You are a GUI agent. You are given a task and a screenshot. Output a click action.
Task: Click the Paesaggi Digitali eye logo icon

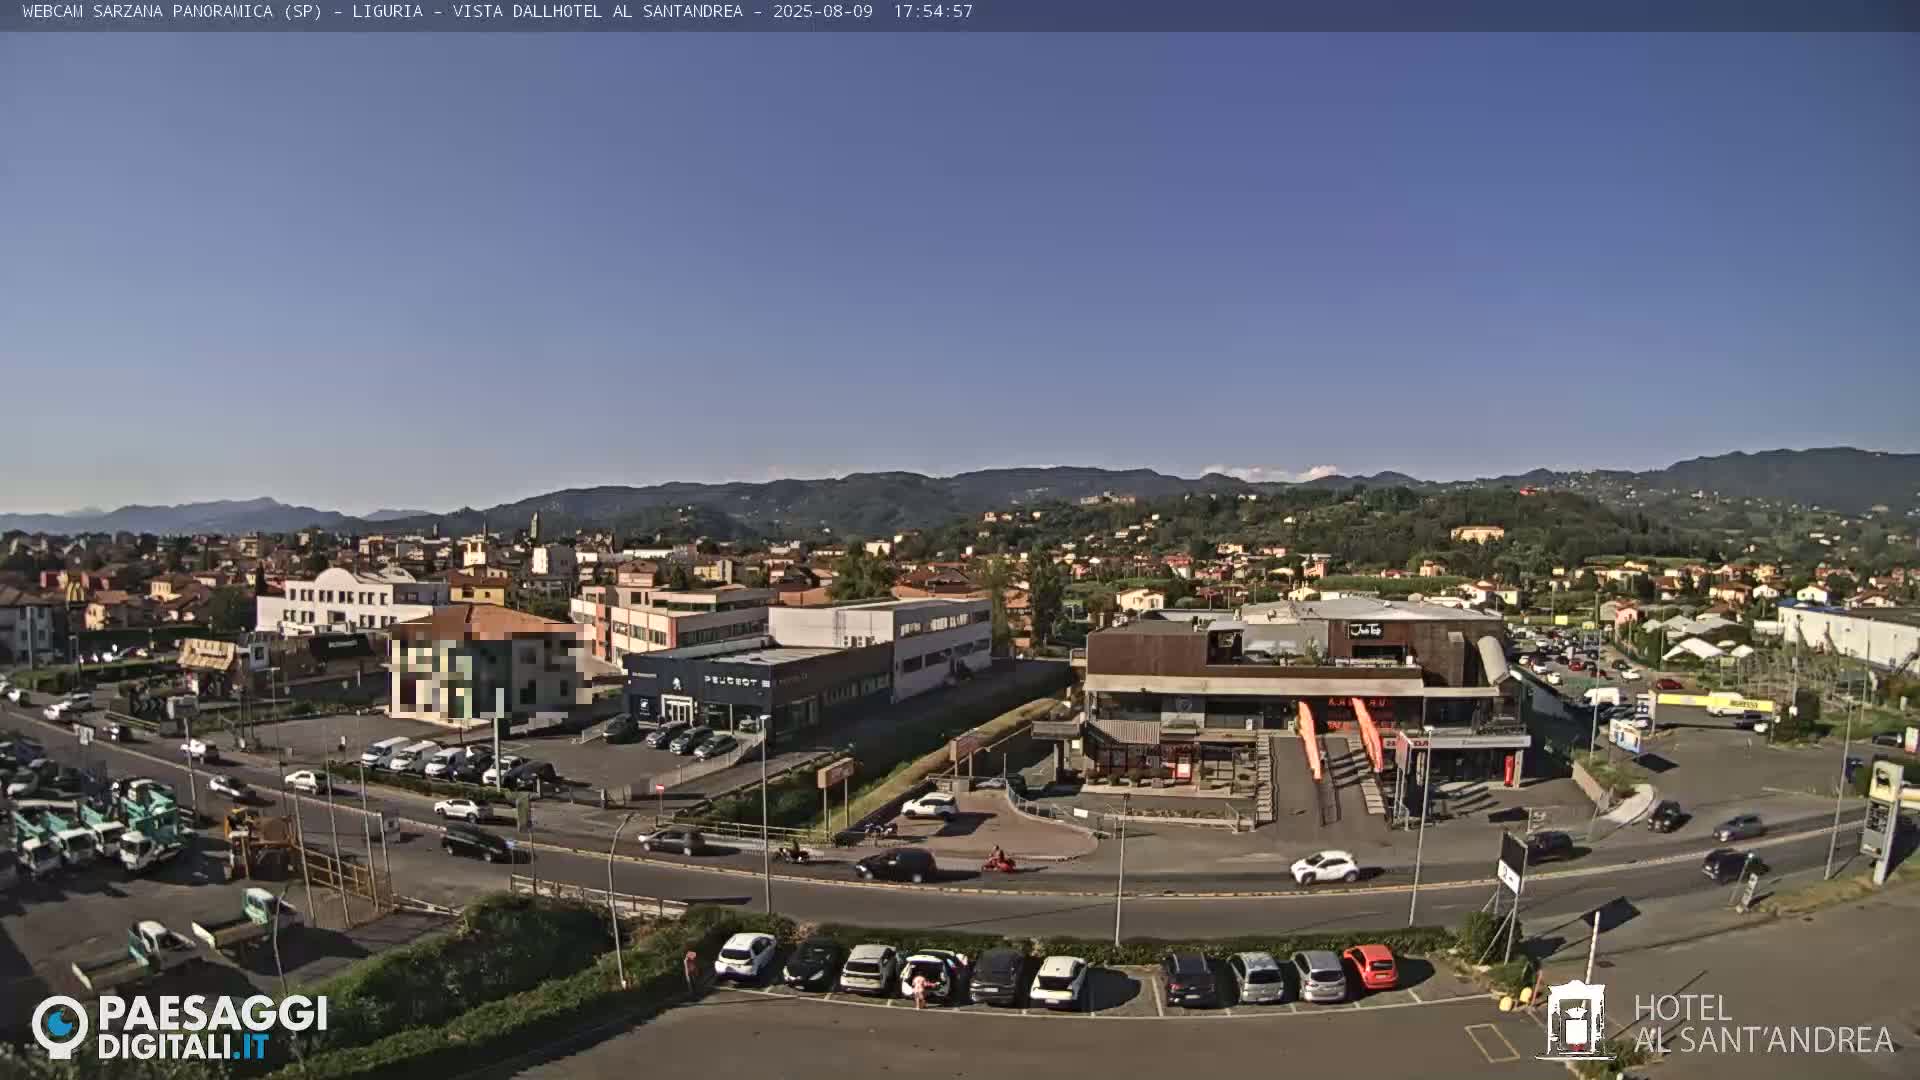tap(60, 1026)
